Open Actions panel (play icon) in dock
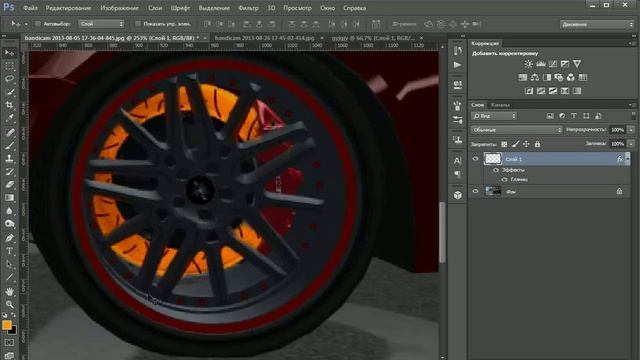640x360 pixels. [x=458, y=65]
